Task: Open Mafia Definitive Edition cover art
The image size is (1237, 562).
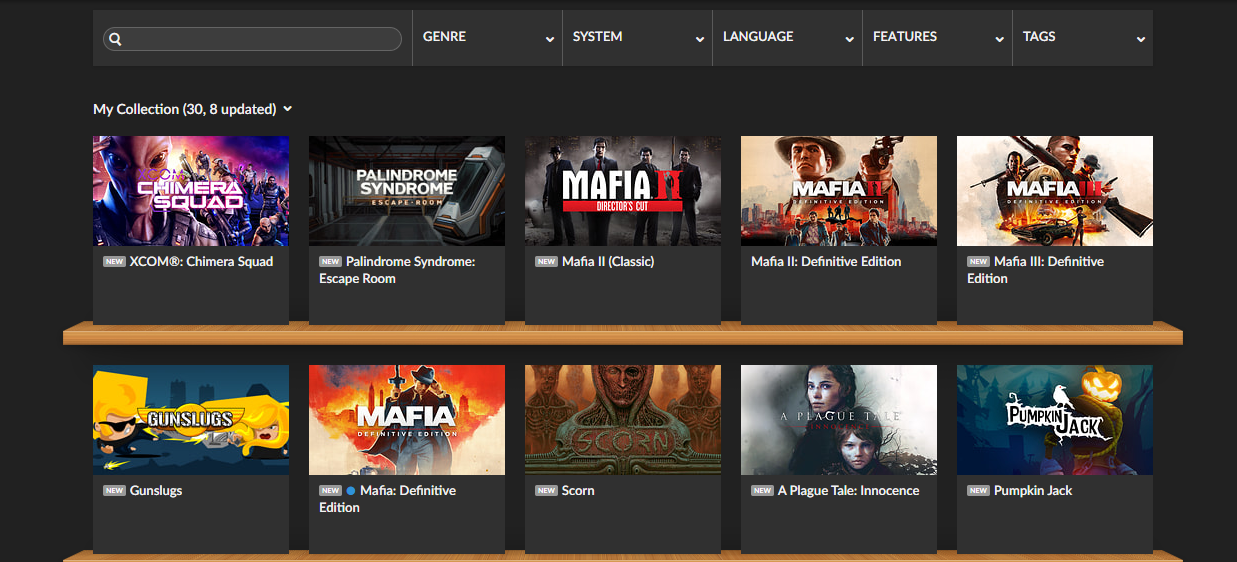Action: [x=407, y=420]
